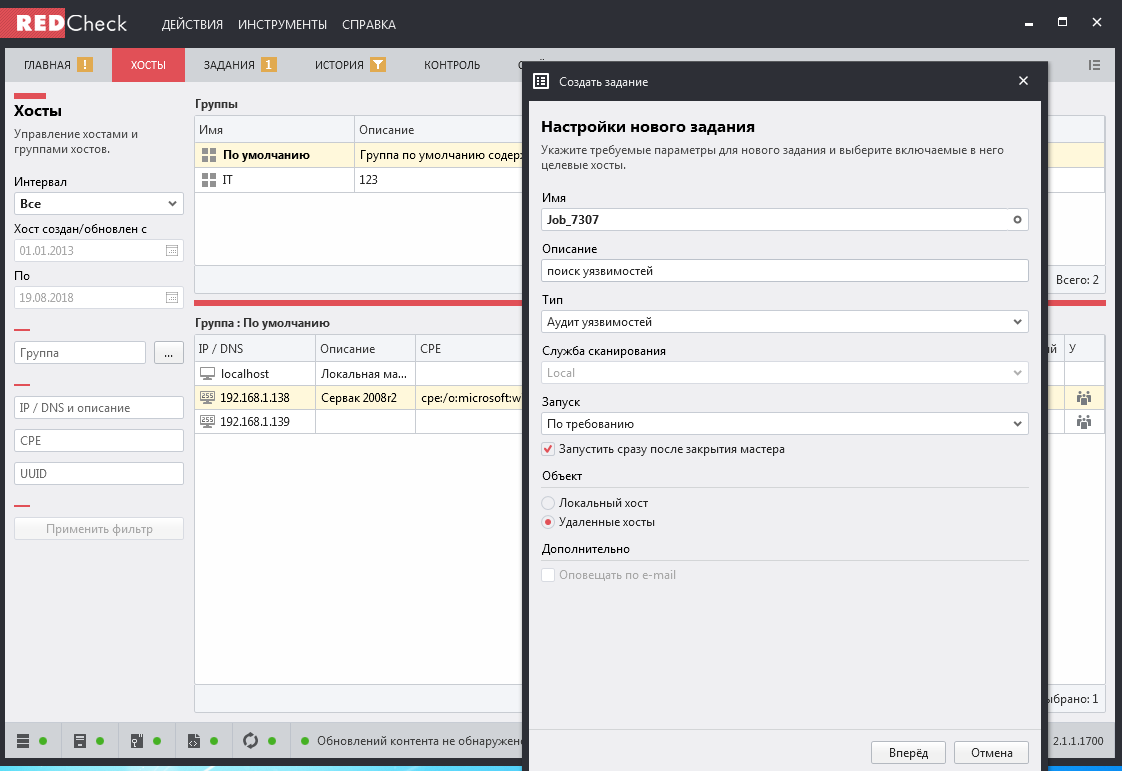Click the Создать задание dialog title icon
Image resolution: width=1122 pixels, height=771 pixels.
coord(541,81)
